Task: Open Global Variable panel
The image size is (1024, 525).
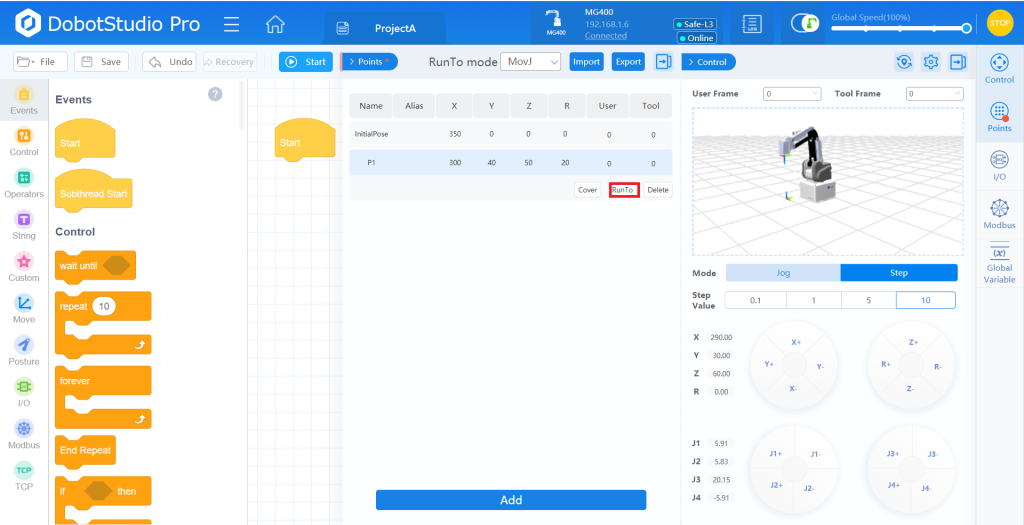Action: click(999, 265)
